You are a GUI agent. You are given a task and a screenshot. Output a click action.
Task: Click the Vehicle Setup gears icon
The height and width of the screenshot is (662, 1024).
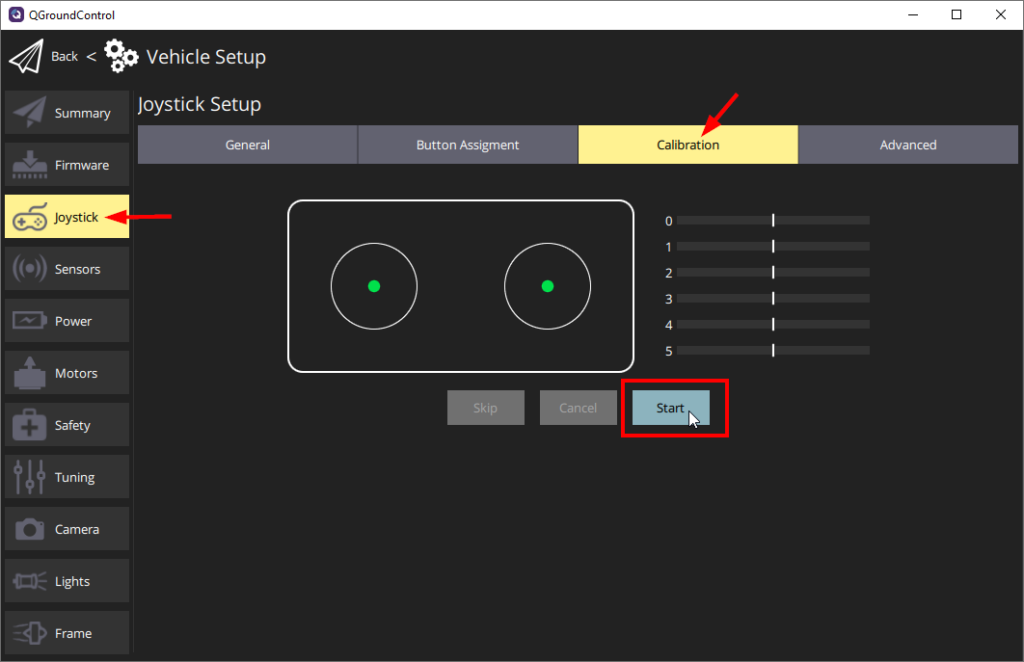[x=120, y=56]
